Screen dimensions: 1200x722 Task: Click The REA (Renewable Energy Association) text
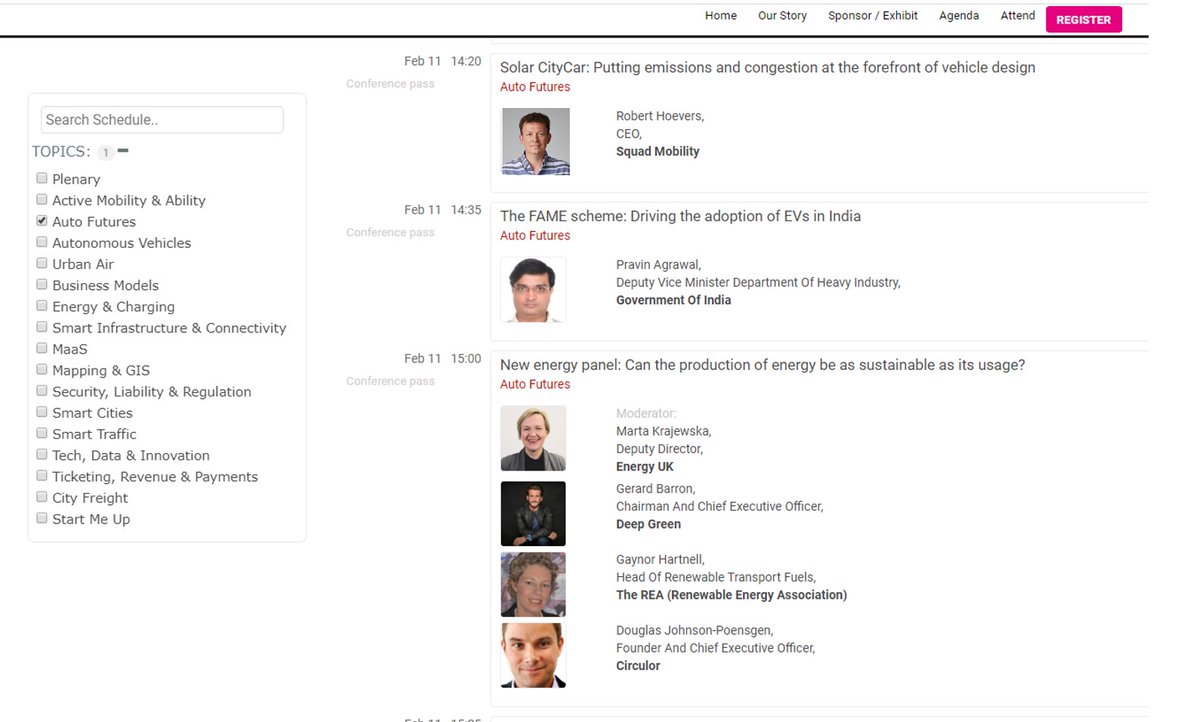tap(731, 596)
